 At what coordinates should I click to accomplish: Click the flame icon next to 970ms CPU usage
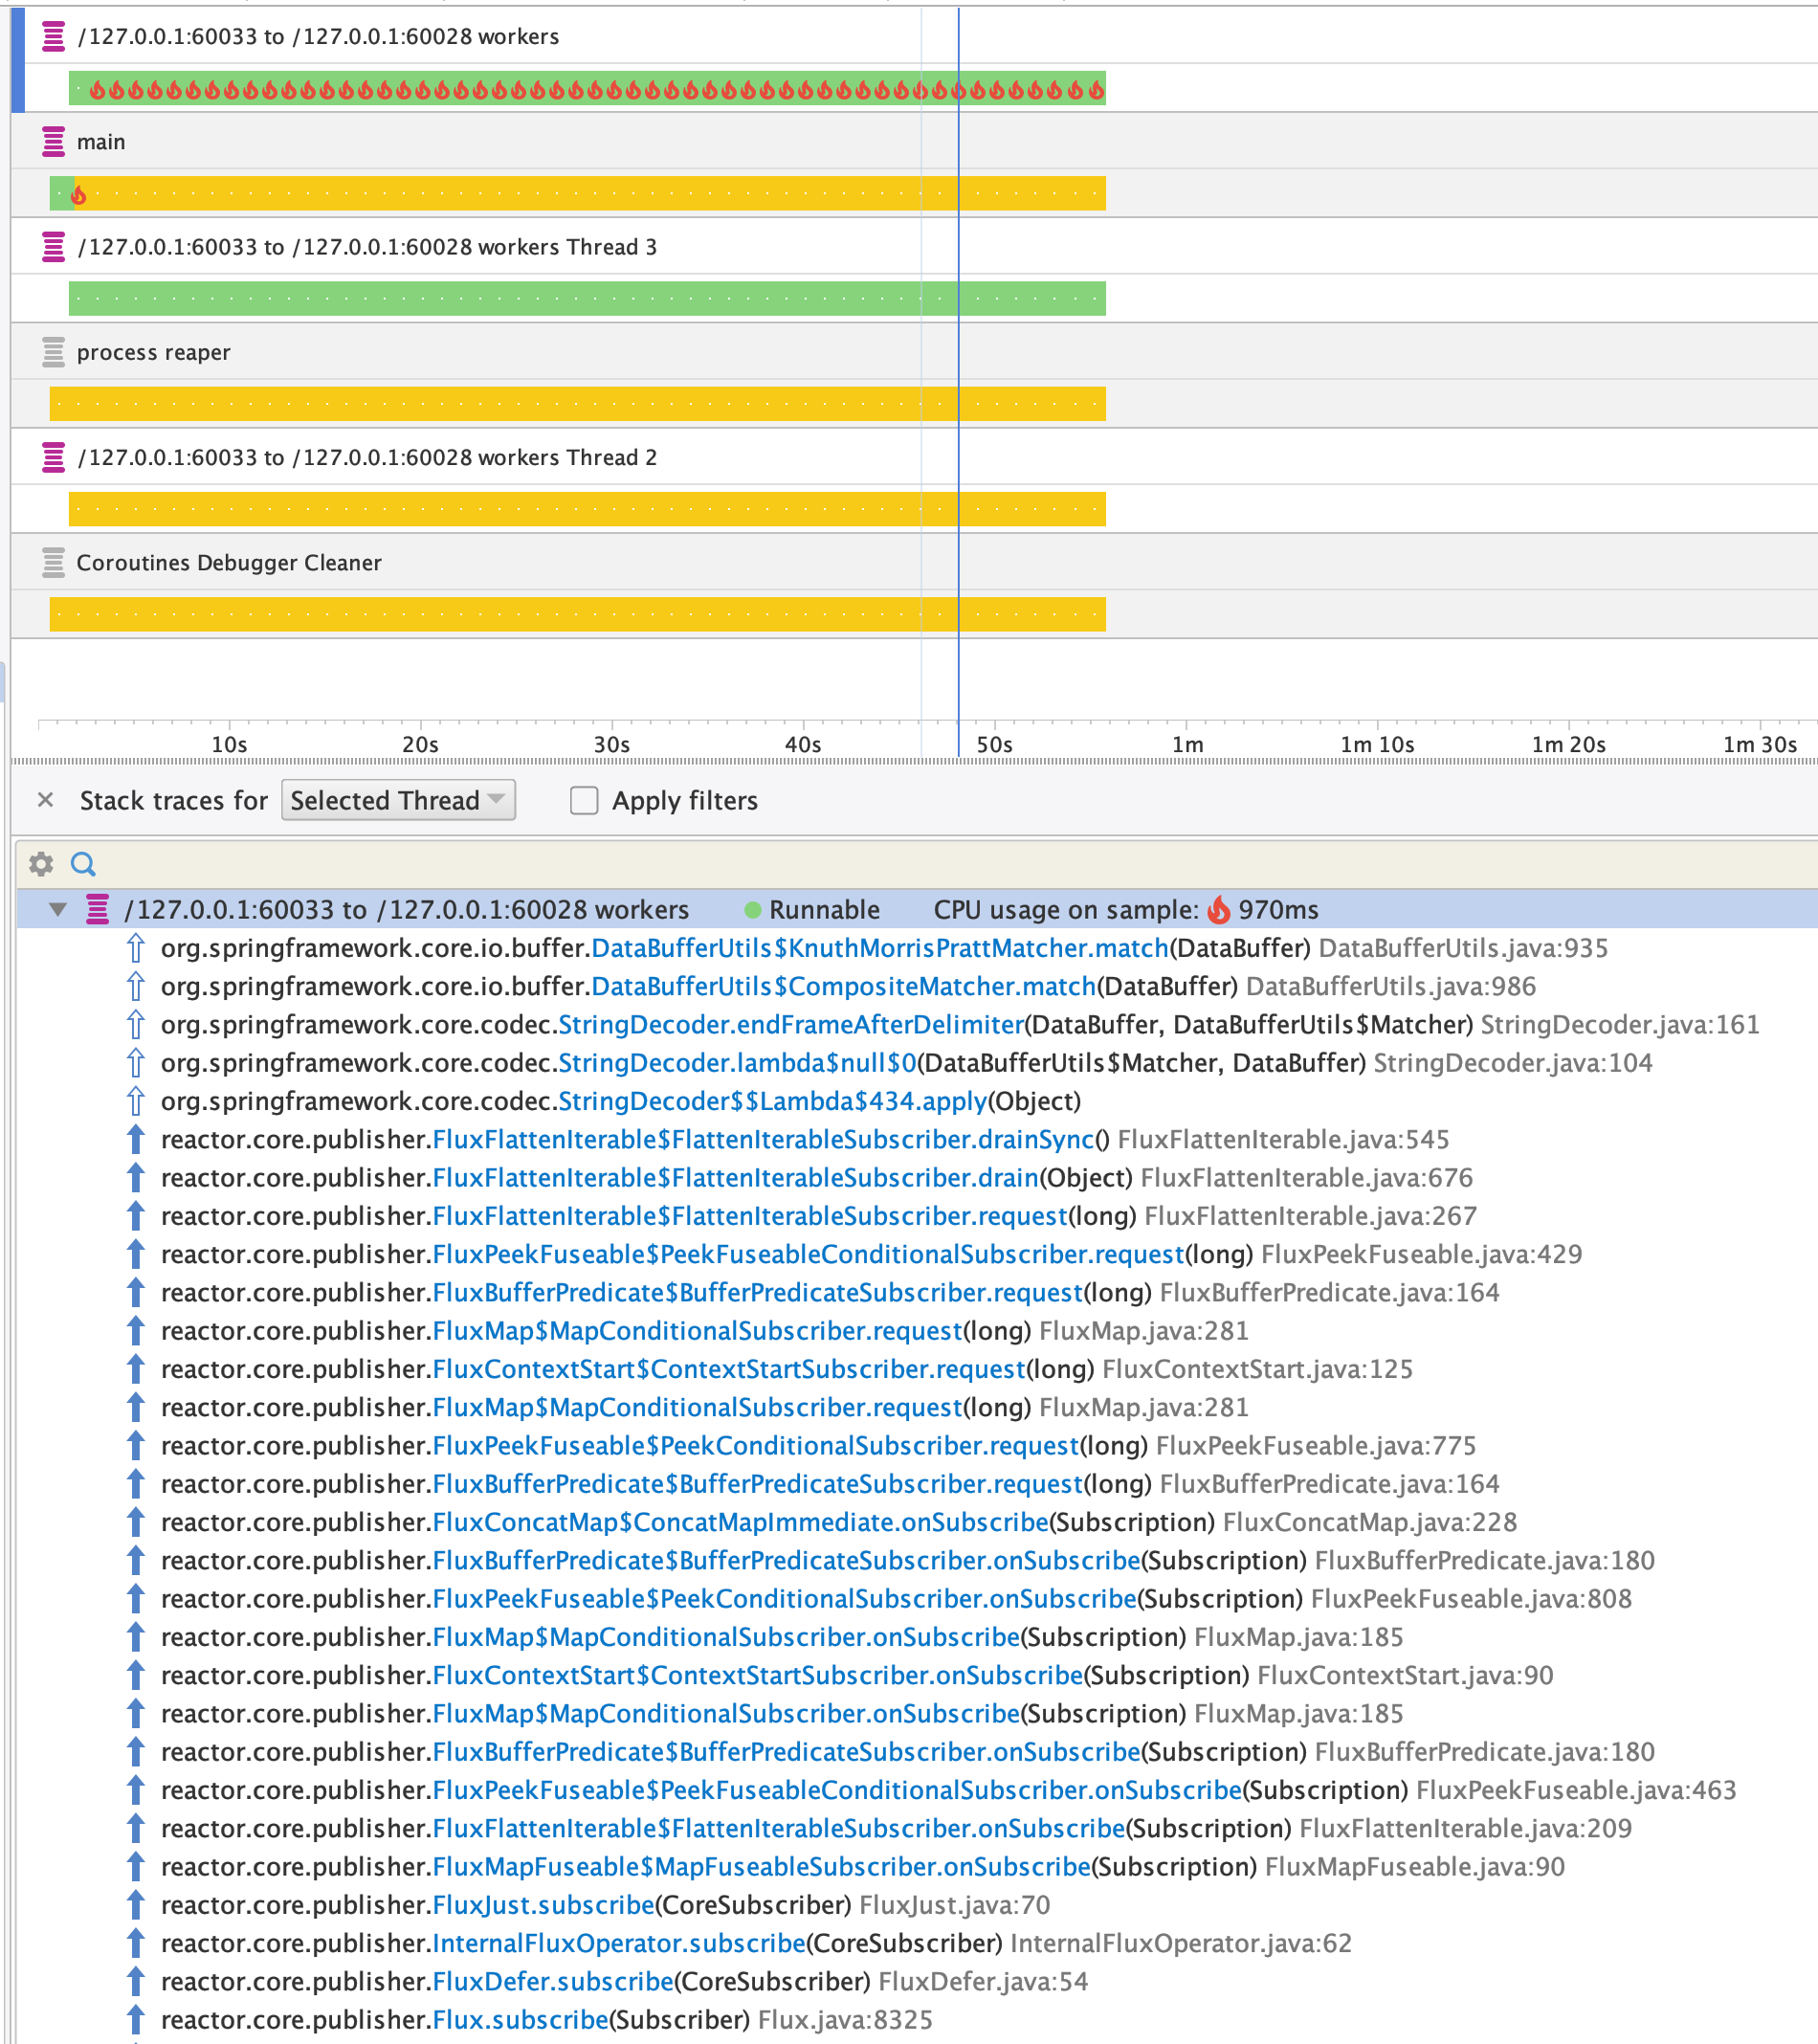point(1217,910)
